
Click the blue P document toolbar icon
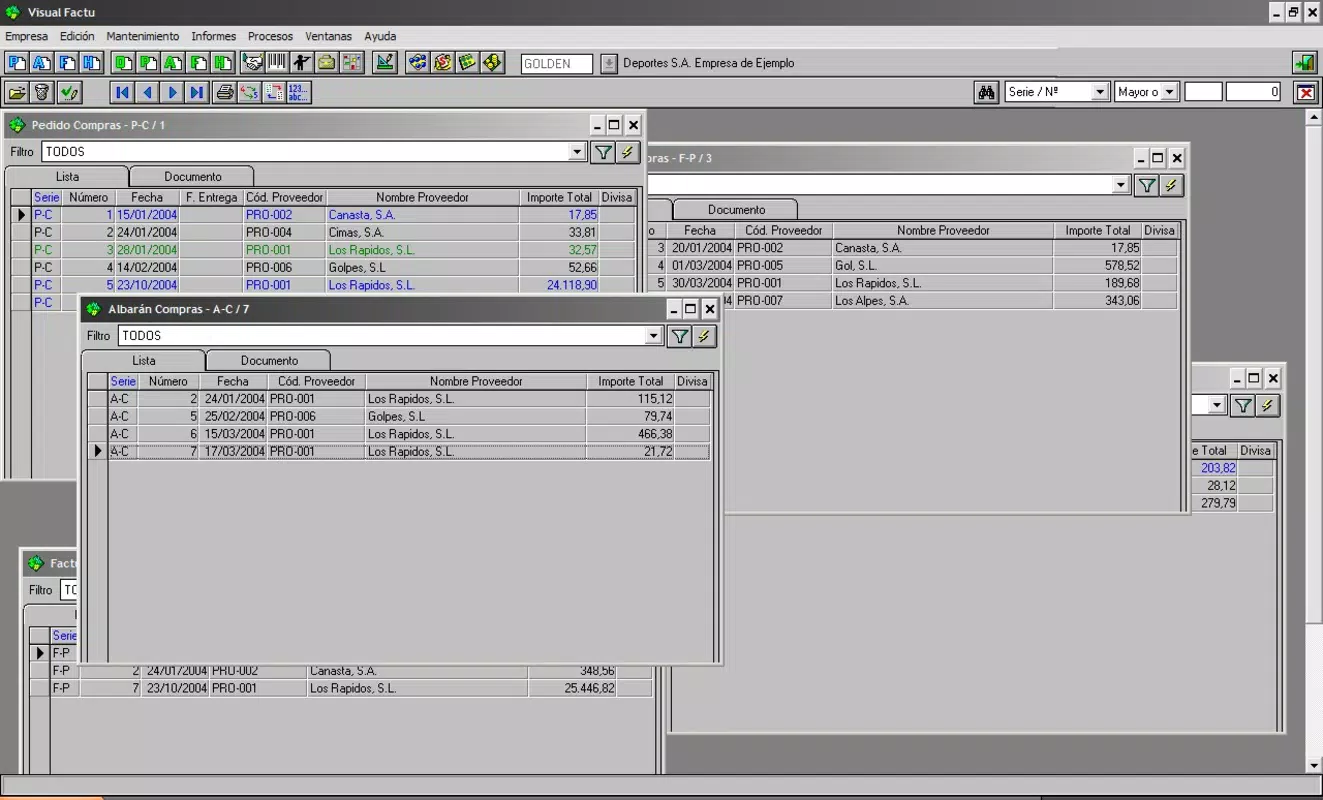tap(17, 63)
